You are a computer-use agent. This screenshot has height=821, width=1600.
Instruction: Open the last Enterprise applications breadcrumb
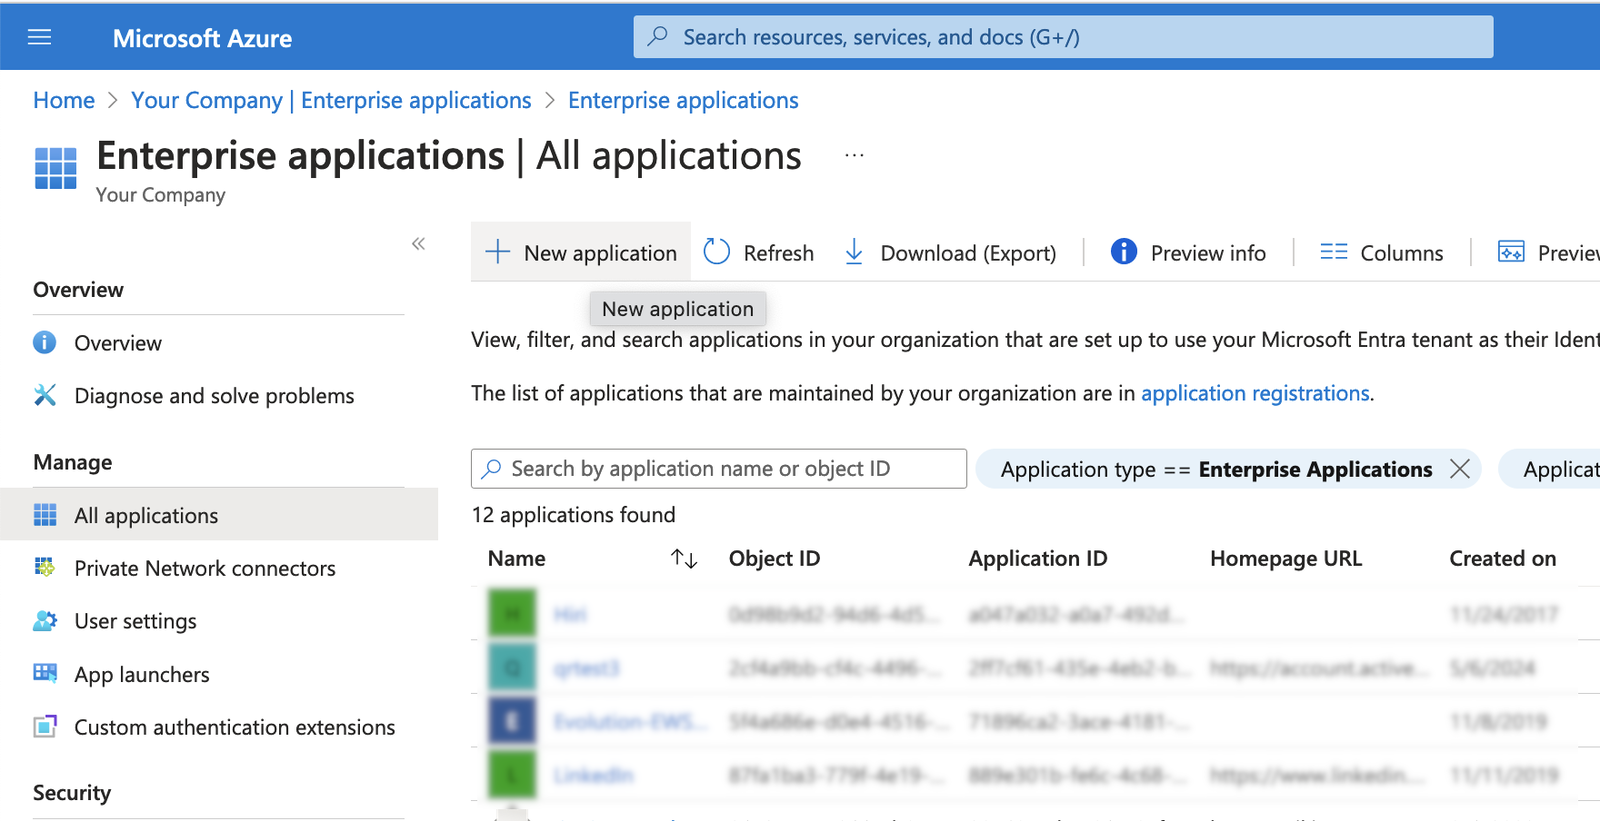[683, 100]
